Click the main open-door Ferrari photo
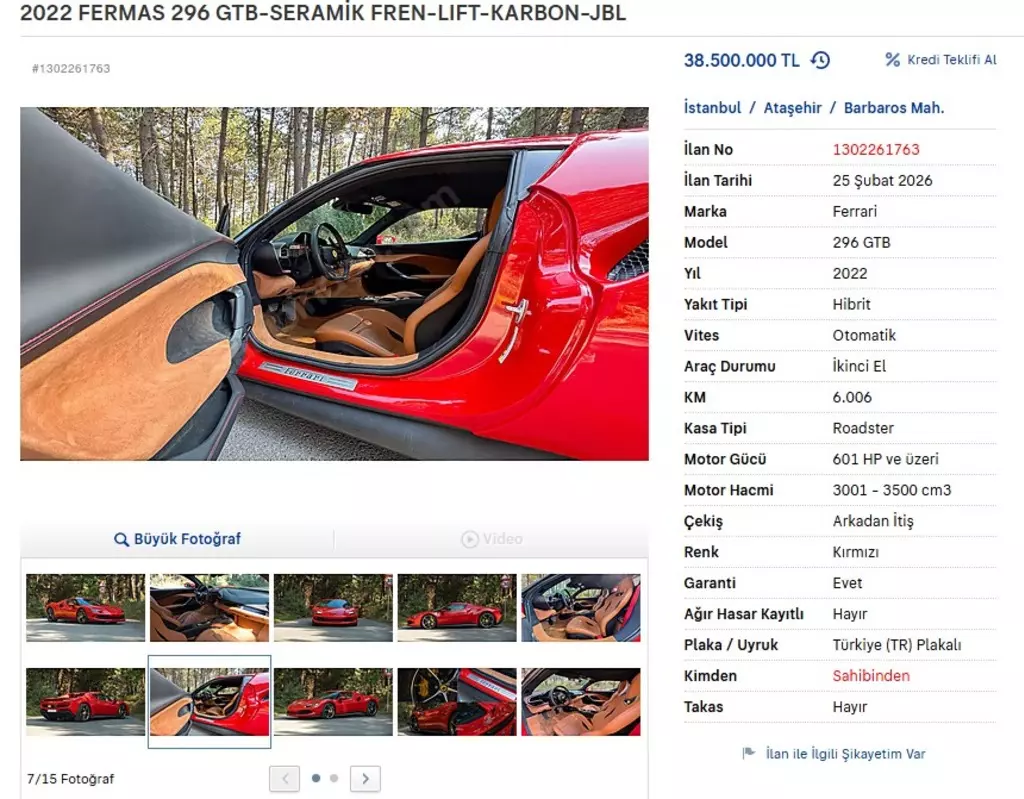1024x799 pixels. click(x=334, y=284)
